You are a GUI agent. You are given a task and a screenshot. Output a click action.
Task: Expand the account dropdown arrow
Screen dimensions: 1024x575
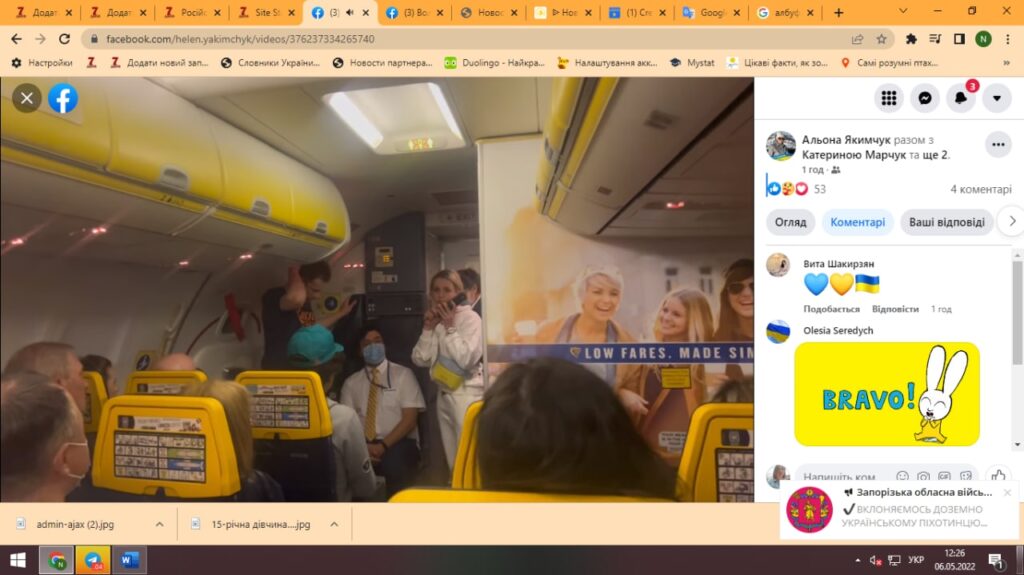coord(996,98)
